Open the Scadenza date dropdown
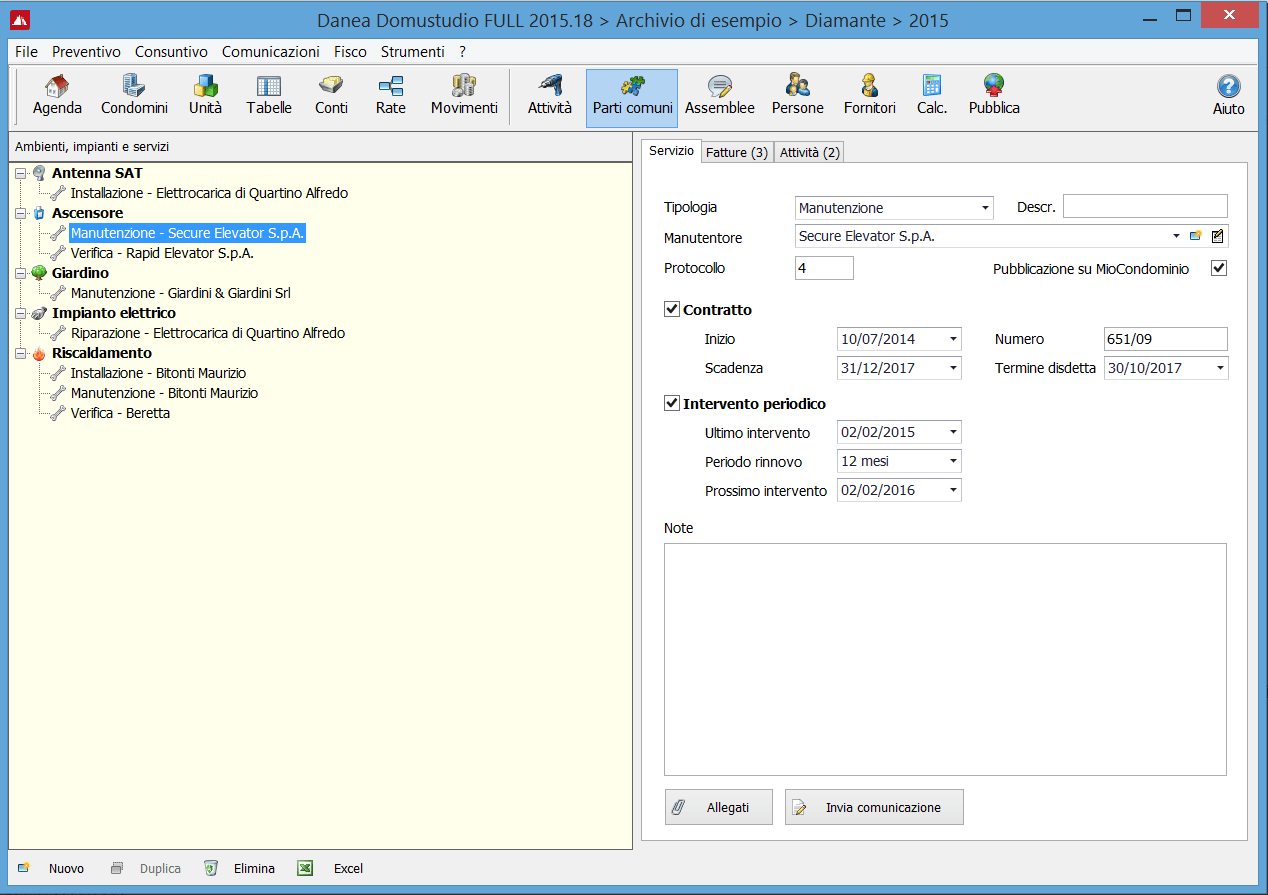This screenshot has width=1268, height=895. 953,368
